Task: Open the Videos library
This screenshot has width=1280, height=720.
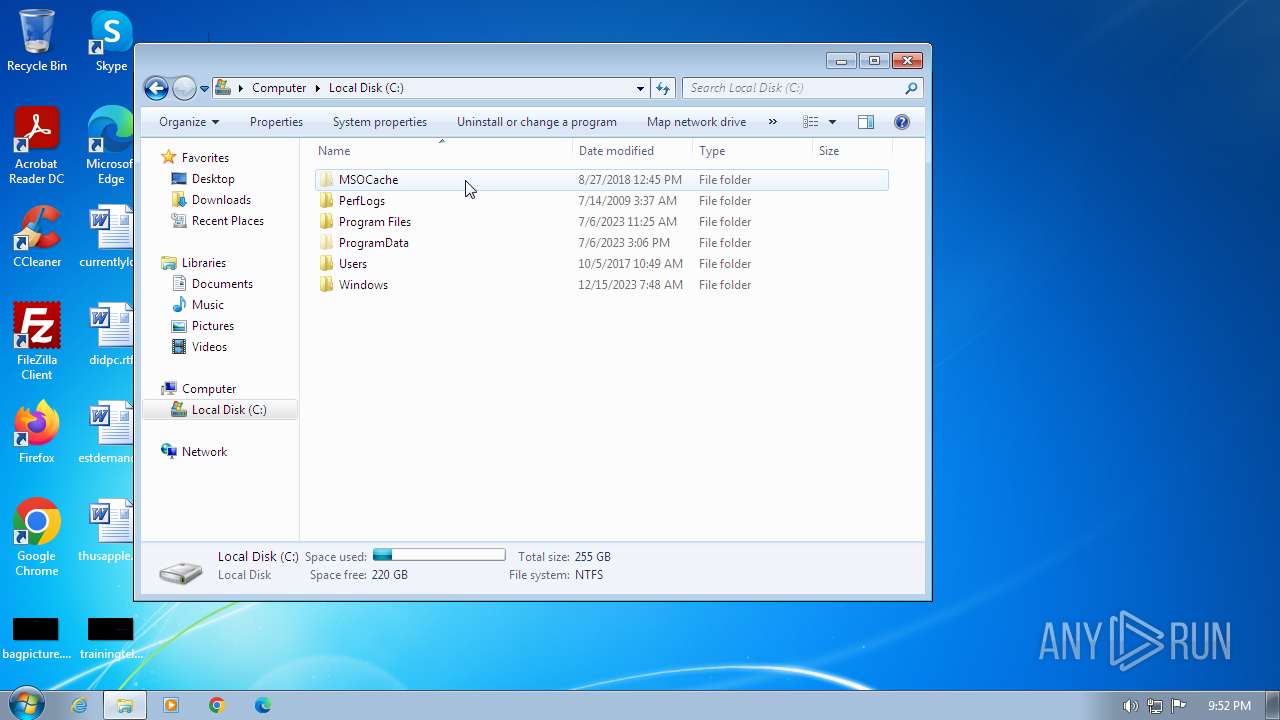Action: (x=209, y=347)
